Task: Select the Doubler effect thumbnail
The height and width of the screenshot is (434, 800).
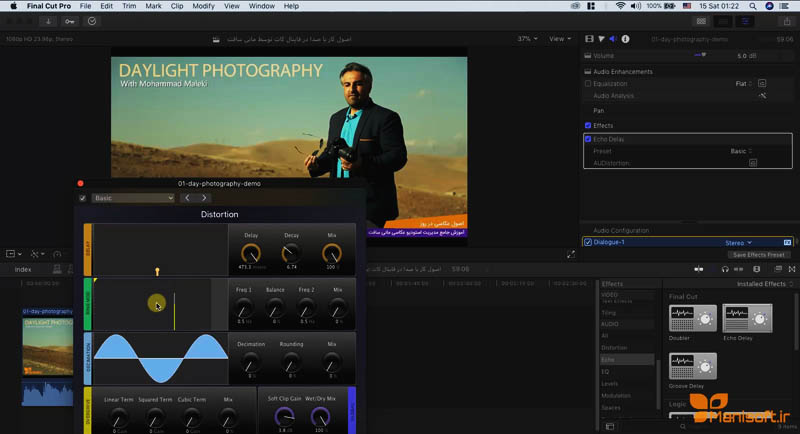Action: coord(692,318)
